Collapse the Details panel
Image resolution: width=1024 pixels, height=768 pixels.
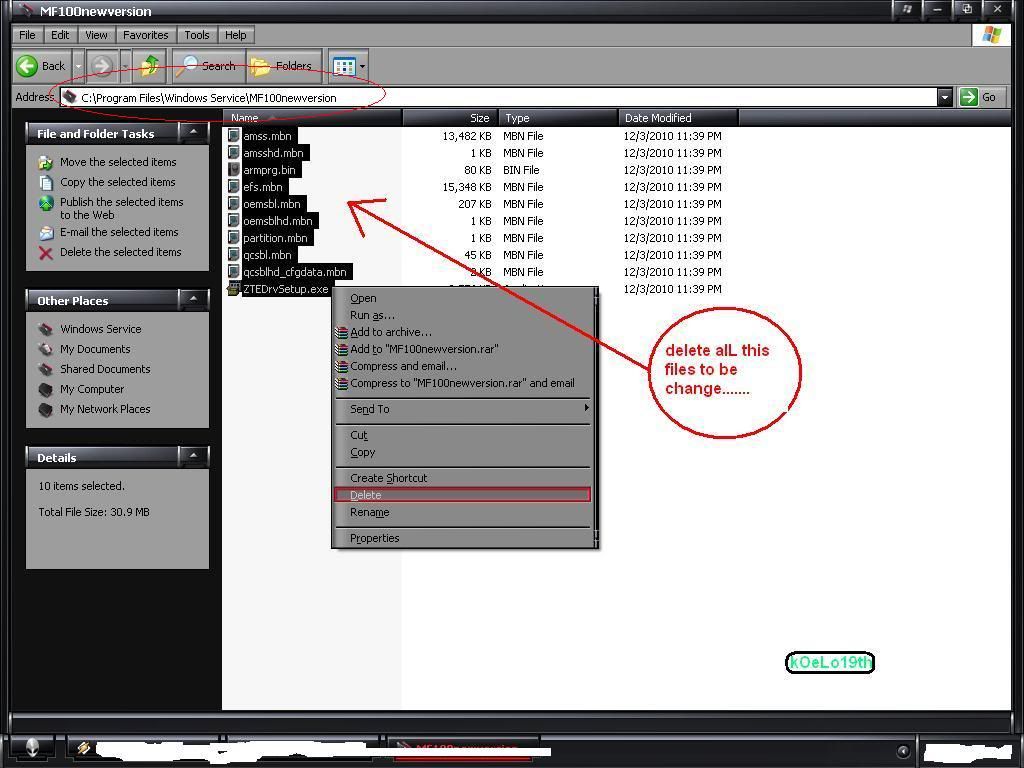[193, 456]
